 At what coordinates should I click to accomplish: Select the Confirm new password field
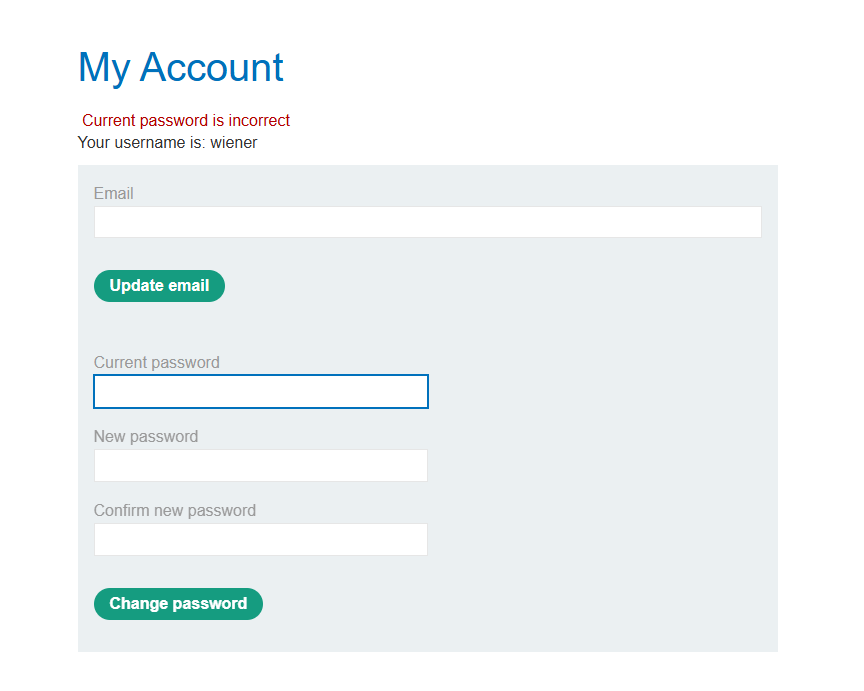261,540
